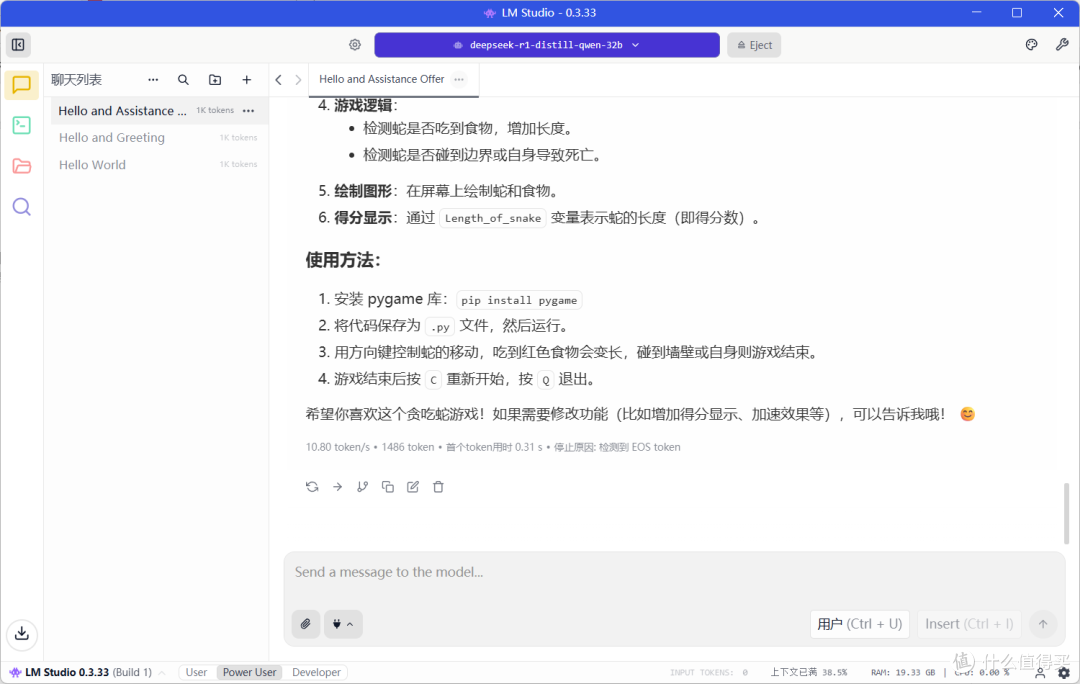Switch to Power User mode
The height and width of the screenshot is (684, 1080).
coord(249,672)
